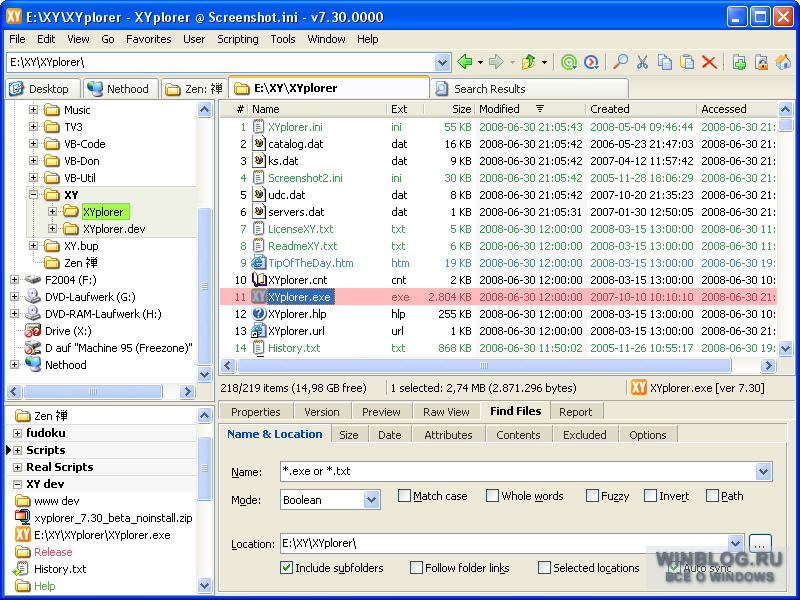
Task: Sort by the Name column header
Action: tap(317, 109)
